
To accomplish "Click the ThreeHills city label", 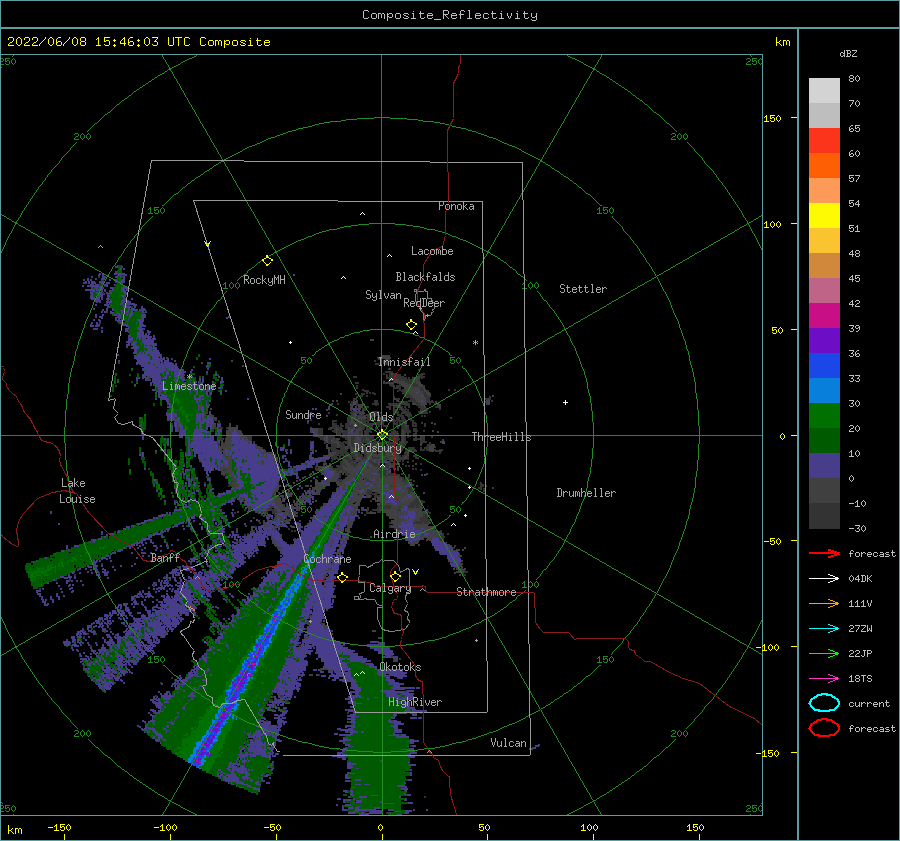I will tap(502, 437).
